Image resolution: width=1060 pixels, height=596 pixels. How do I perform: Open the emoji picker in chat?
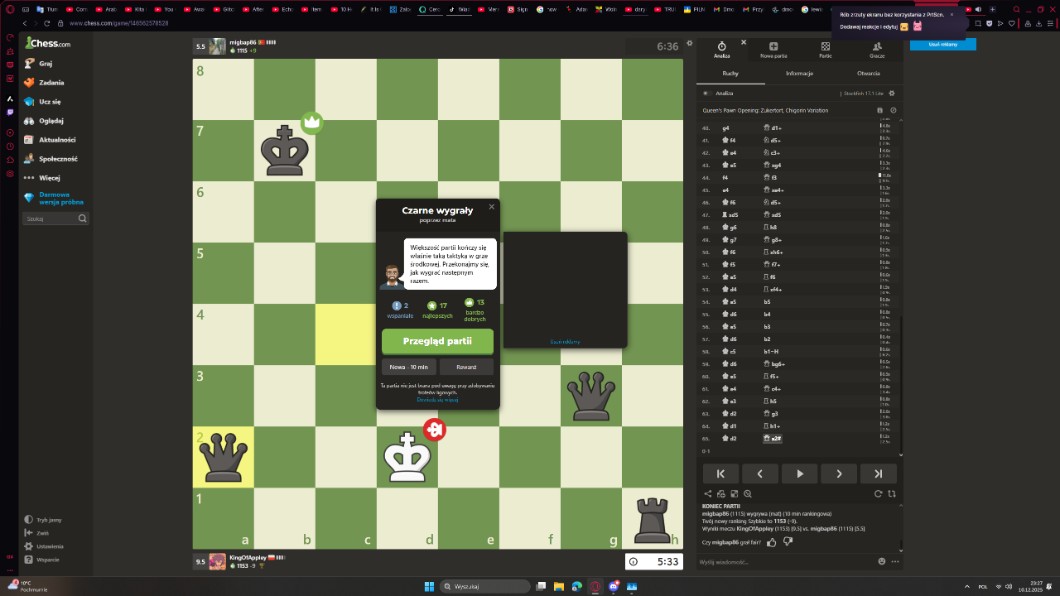[x=881, y=562]
